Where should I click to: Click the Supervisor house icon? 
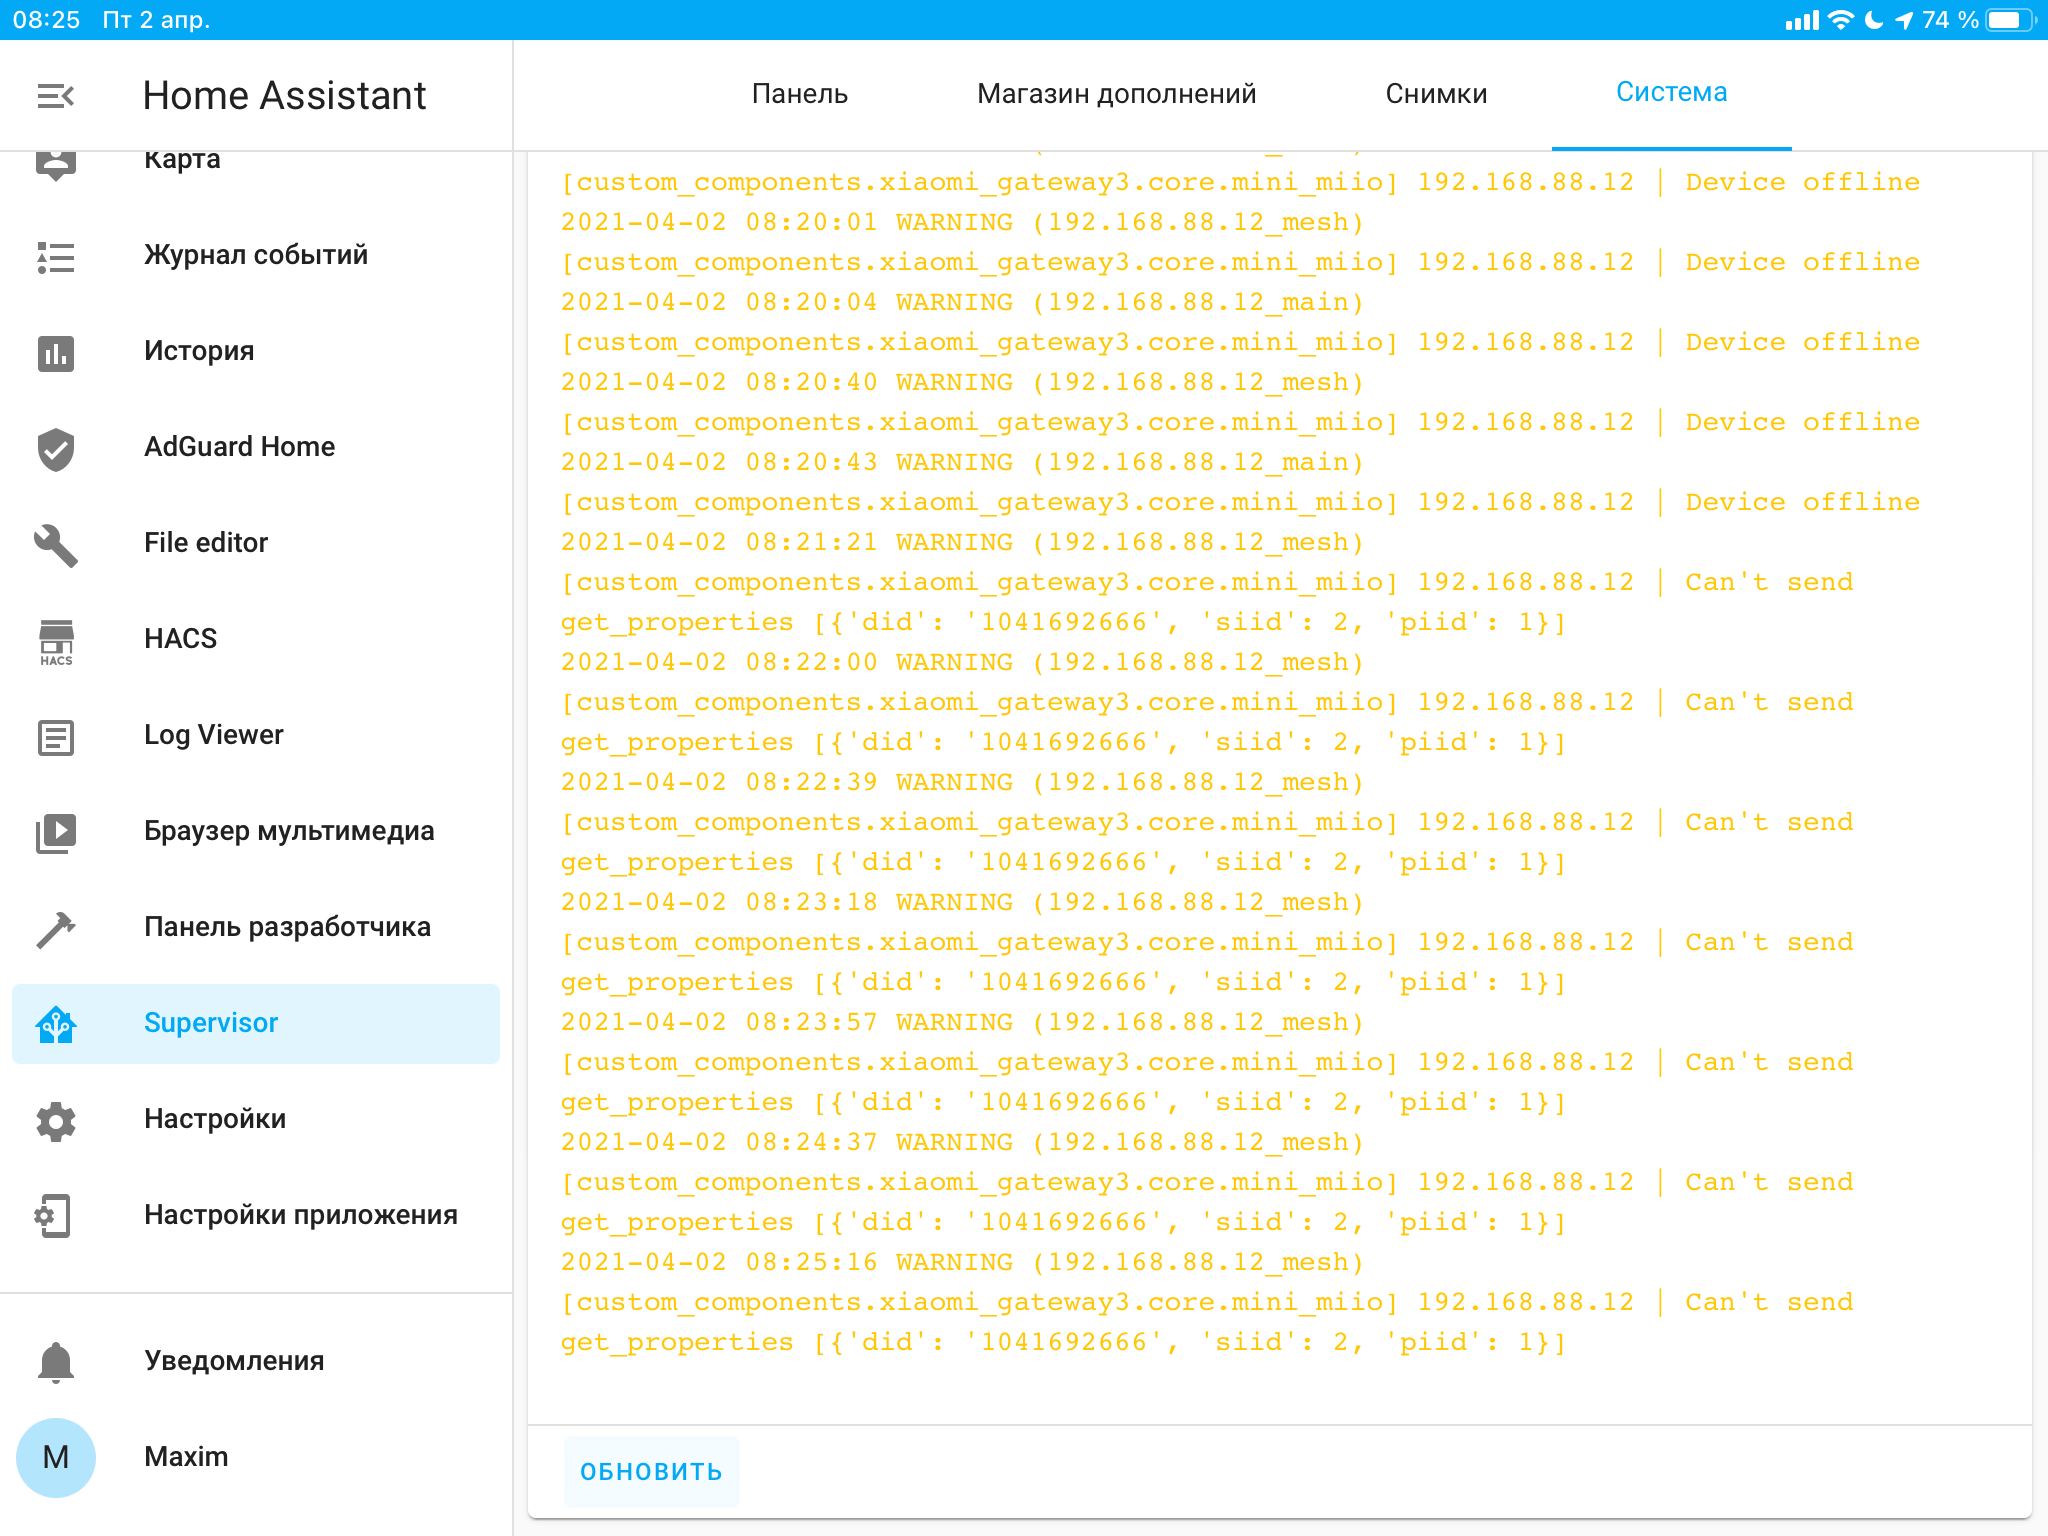56,1024
